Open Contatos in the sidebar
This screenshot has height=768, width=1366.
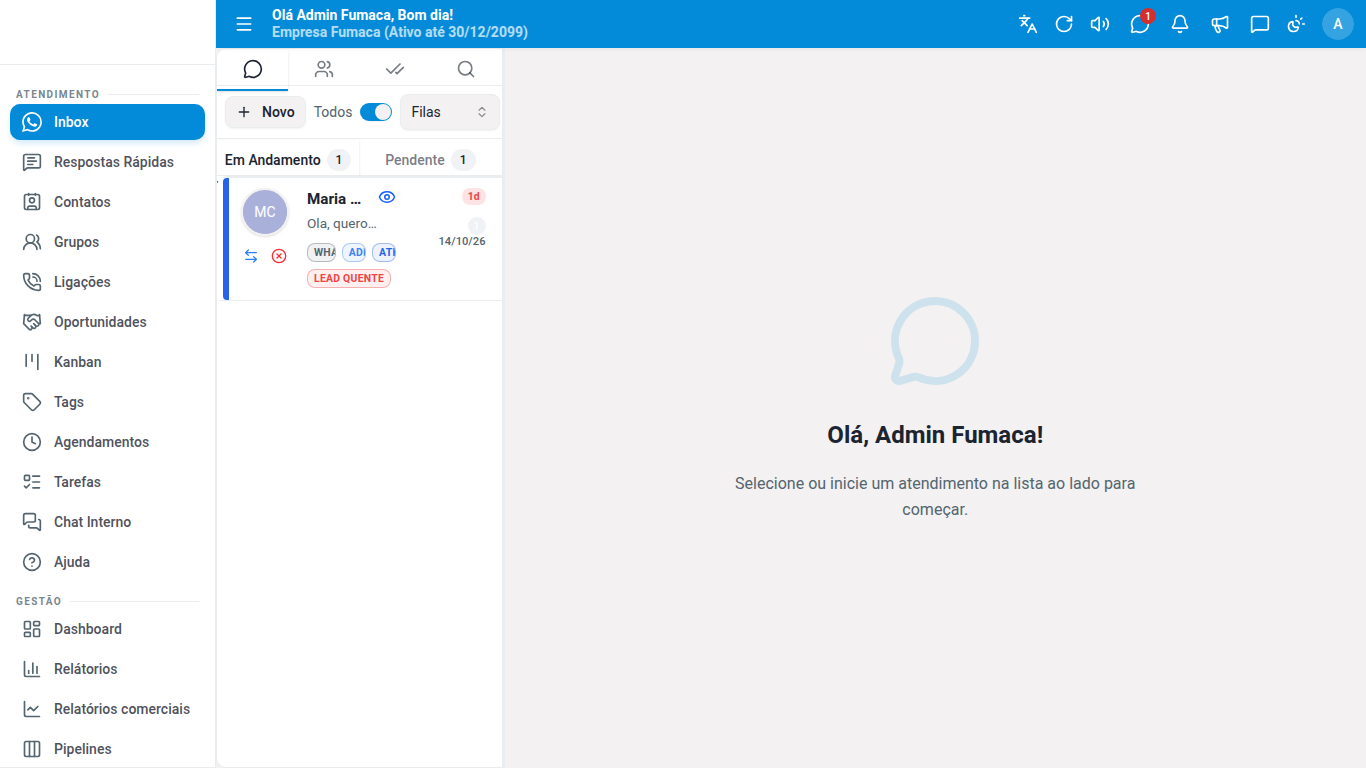coord(108,202)
